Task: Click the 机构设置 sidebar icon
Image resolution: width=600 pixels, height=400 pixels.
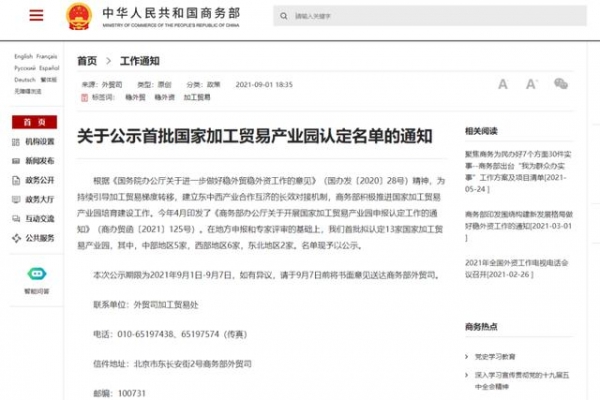Action: [17, 143]
